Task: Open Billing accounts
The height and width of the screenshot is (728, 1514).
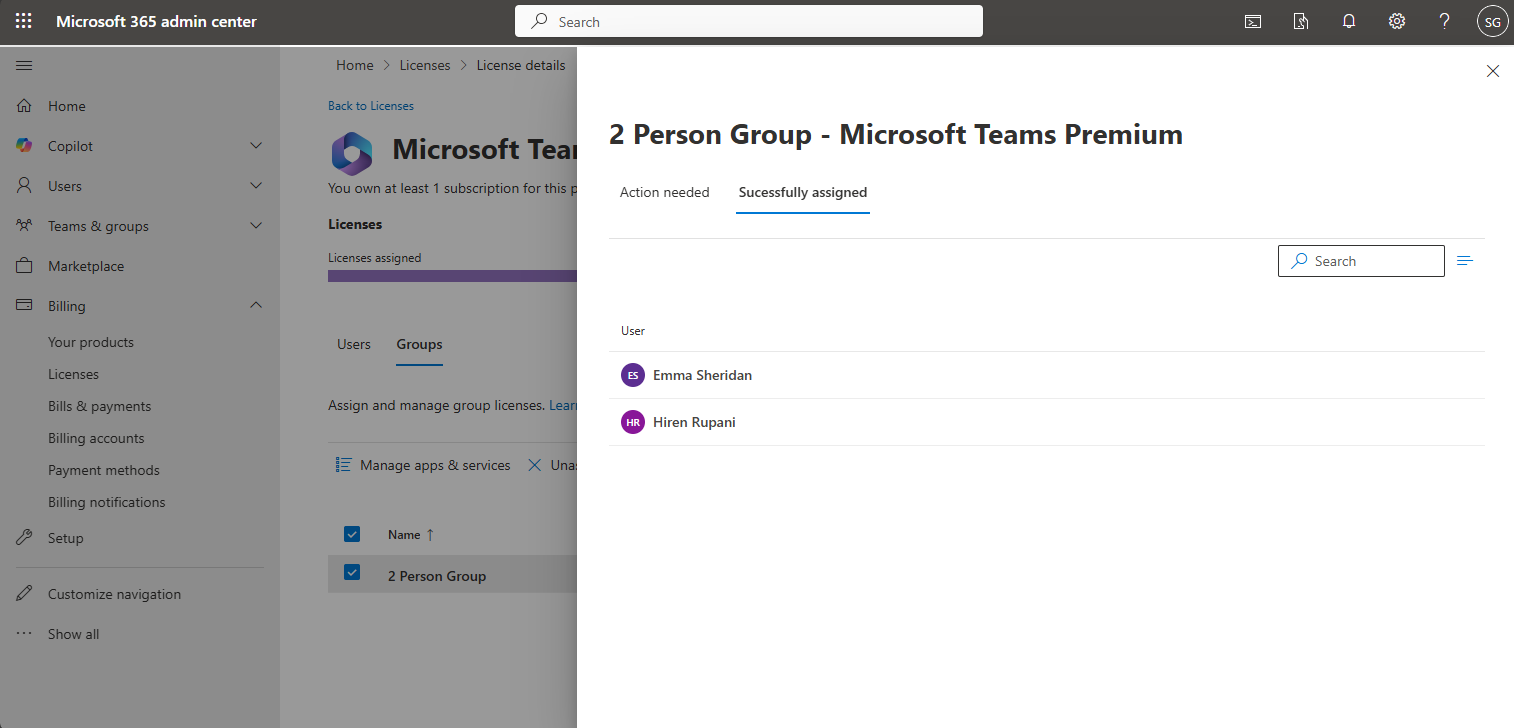Action: [96, 438]
